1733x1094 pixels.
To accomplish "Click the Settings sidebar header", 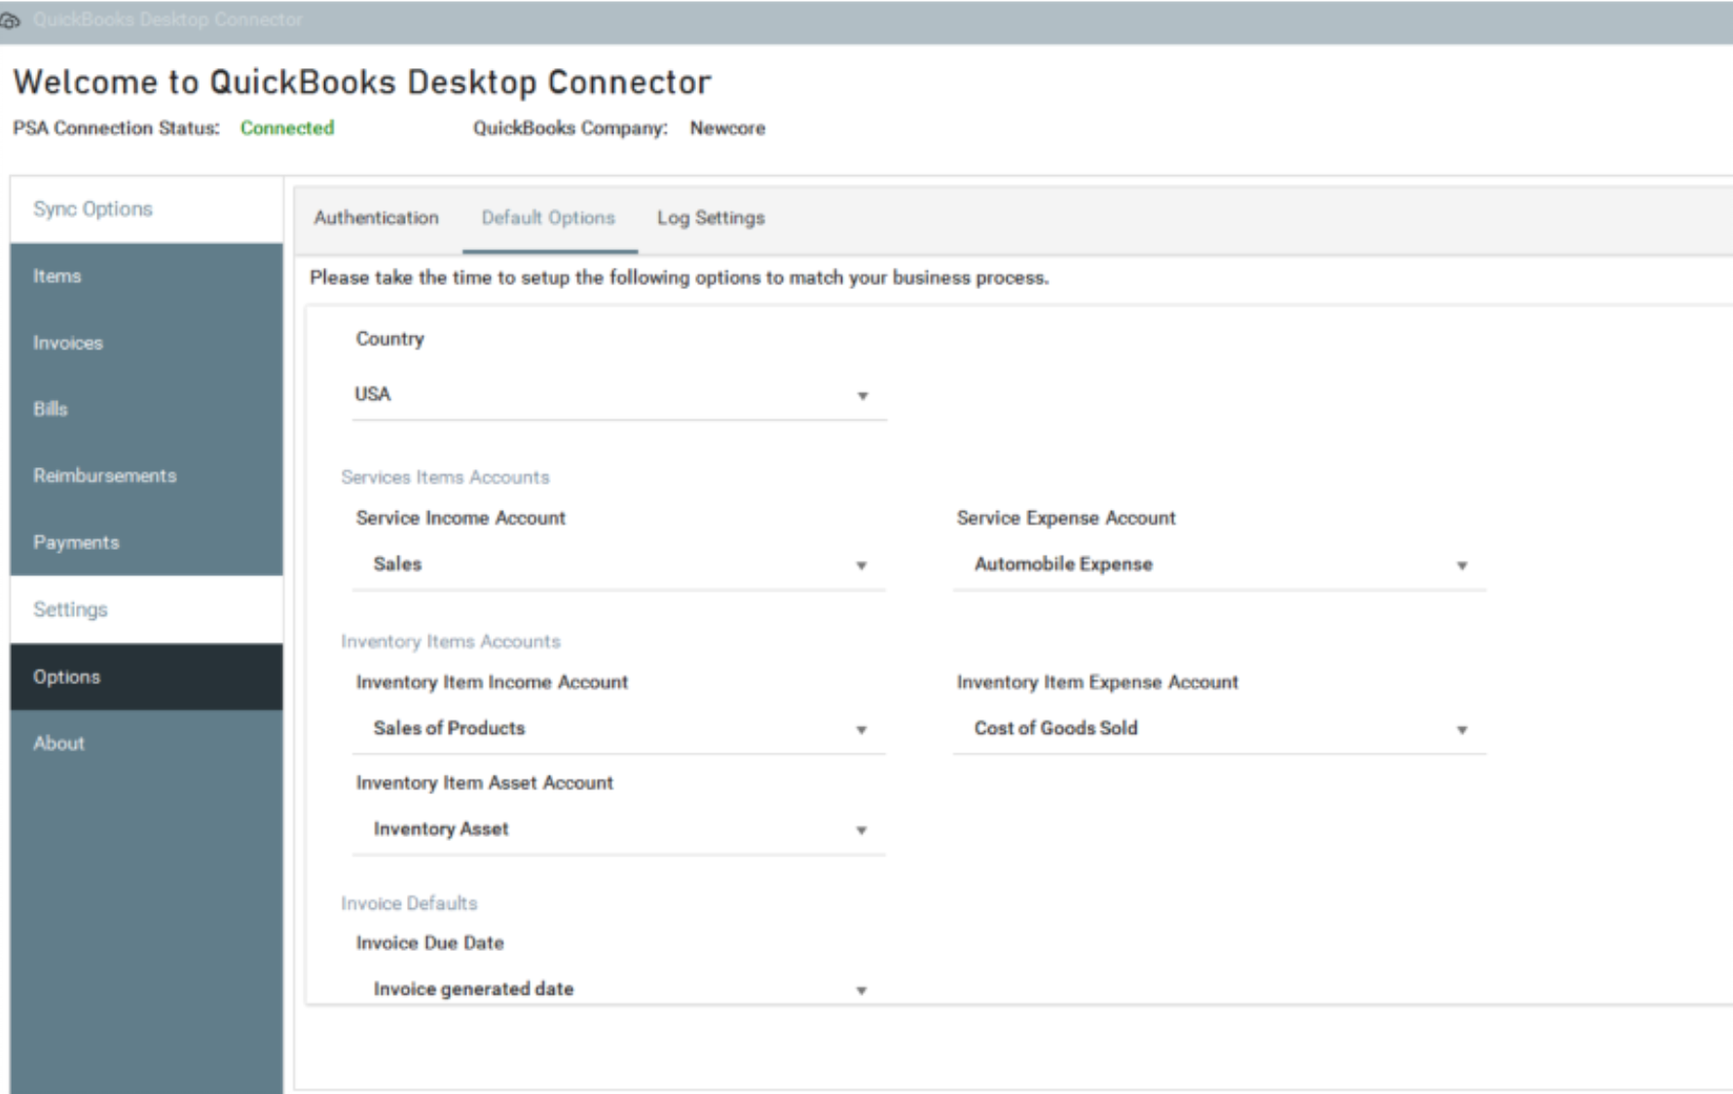I will (x=146, y=609).
